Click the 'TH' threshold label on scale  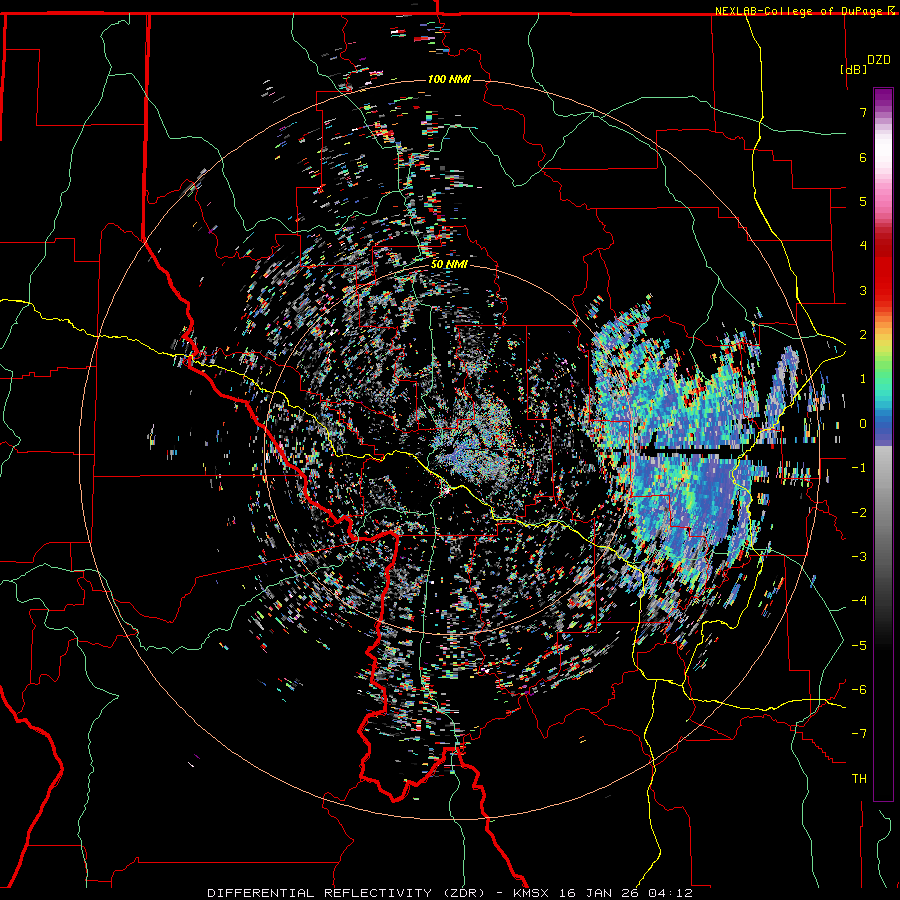tap(859, 779)
